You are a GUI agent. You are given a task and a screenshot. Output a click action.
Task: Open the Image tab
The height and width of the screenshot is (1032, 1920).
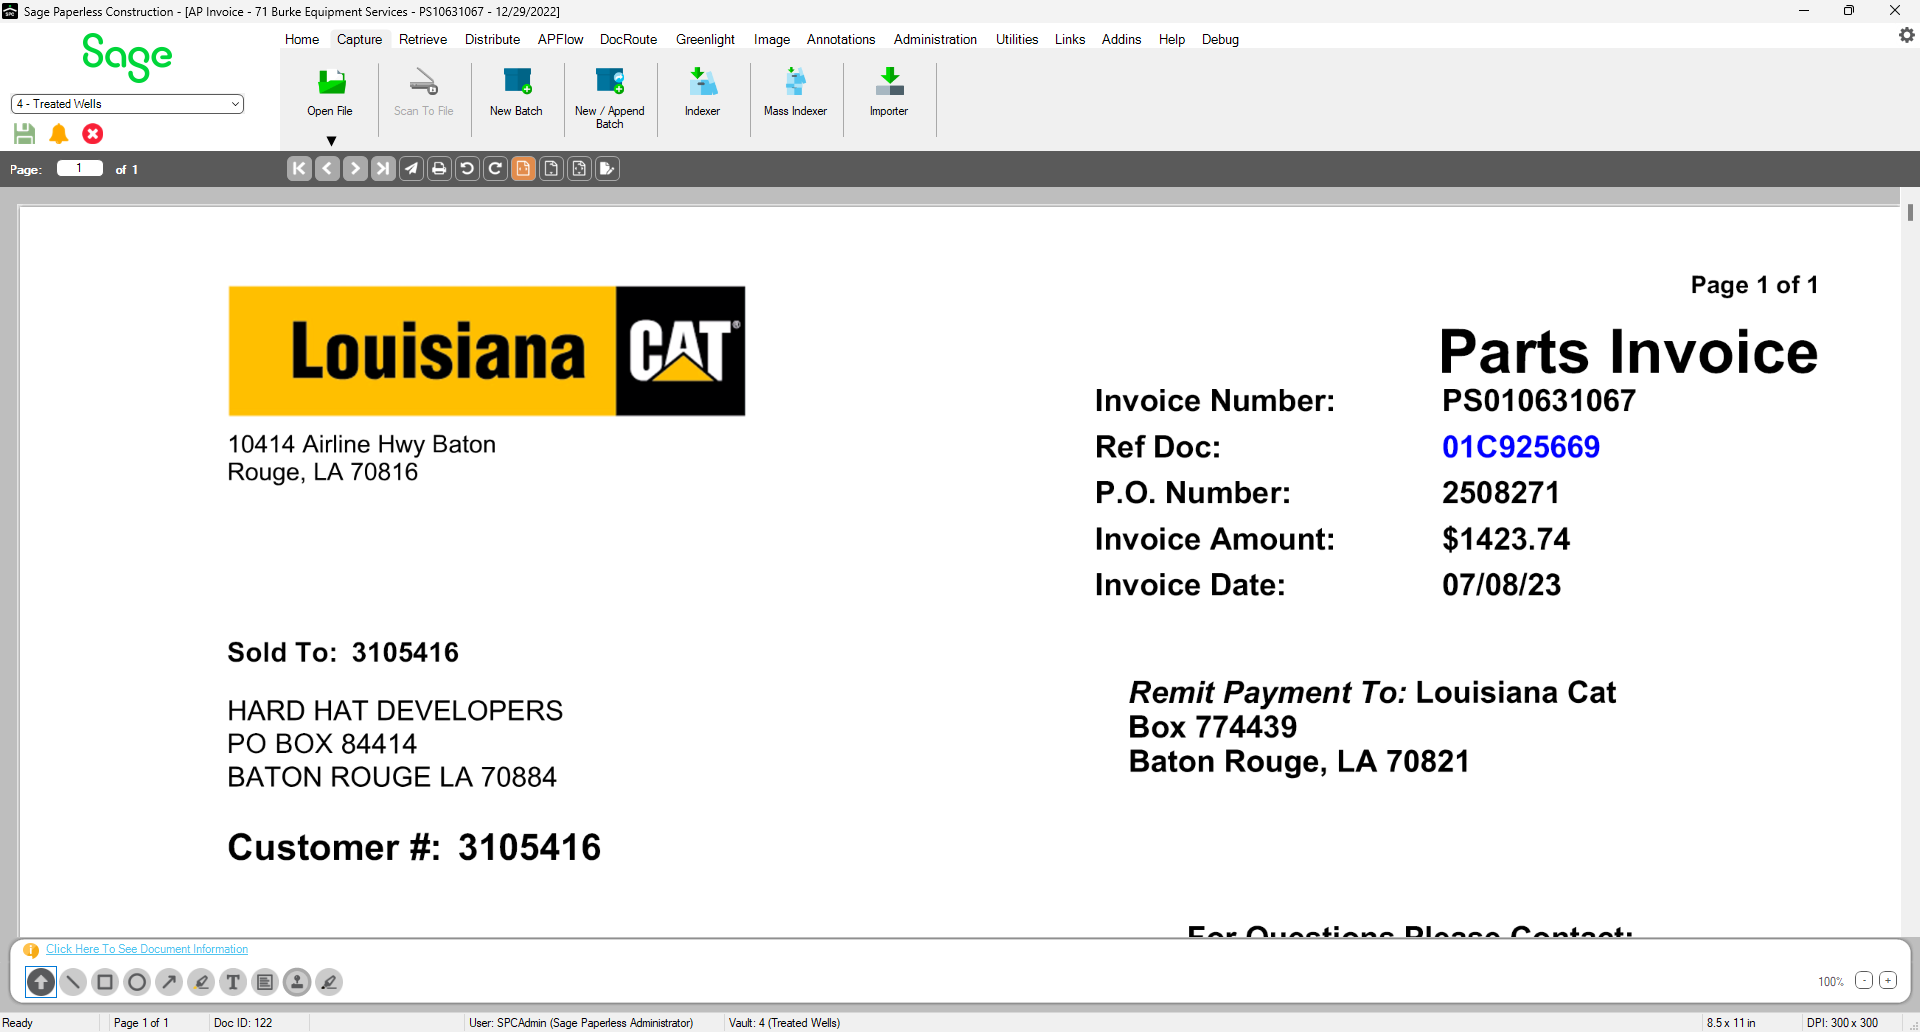click(x=771, y=39)
